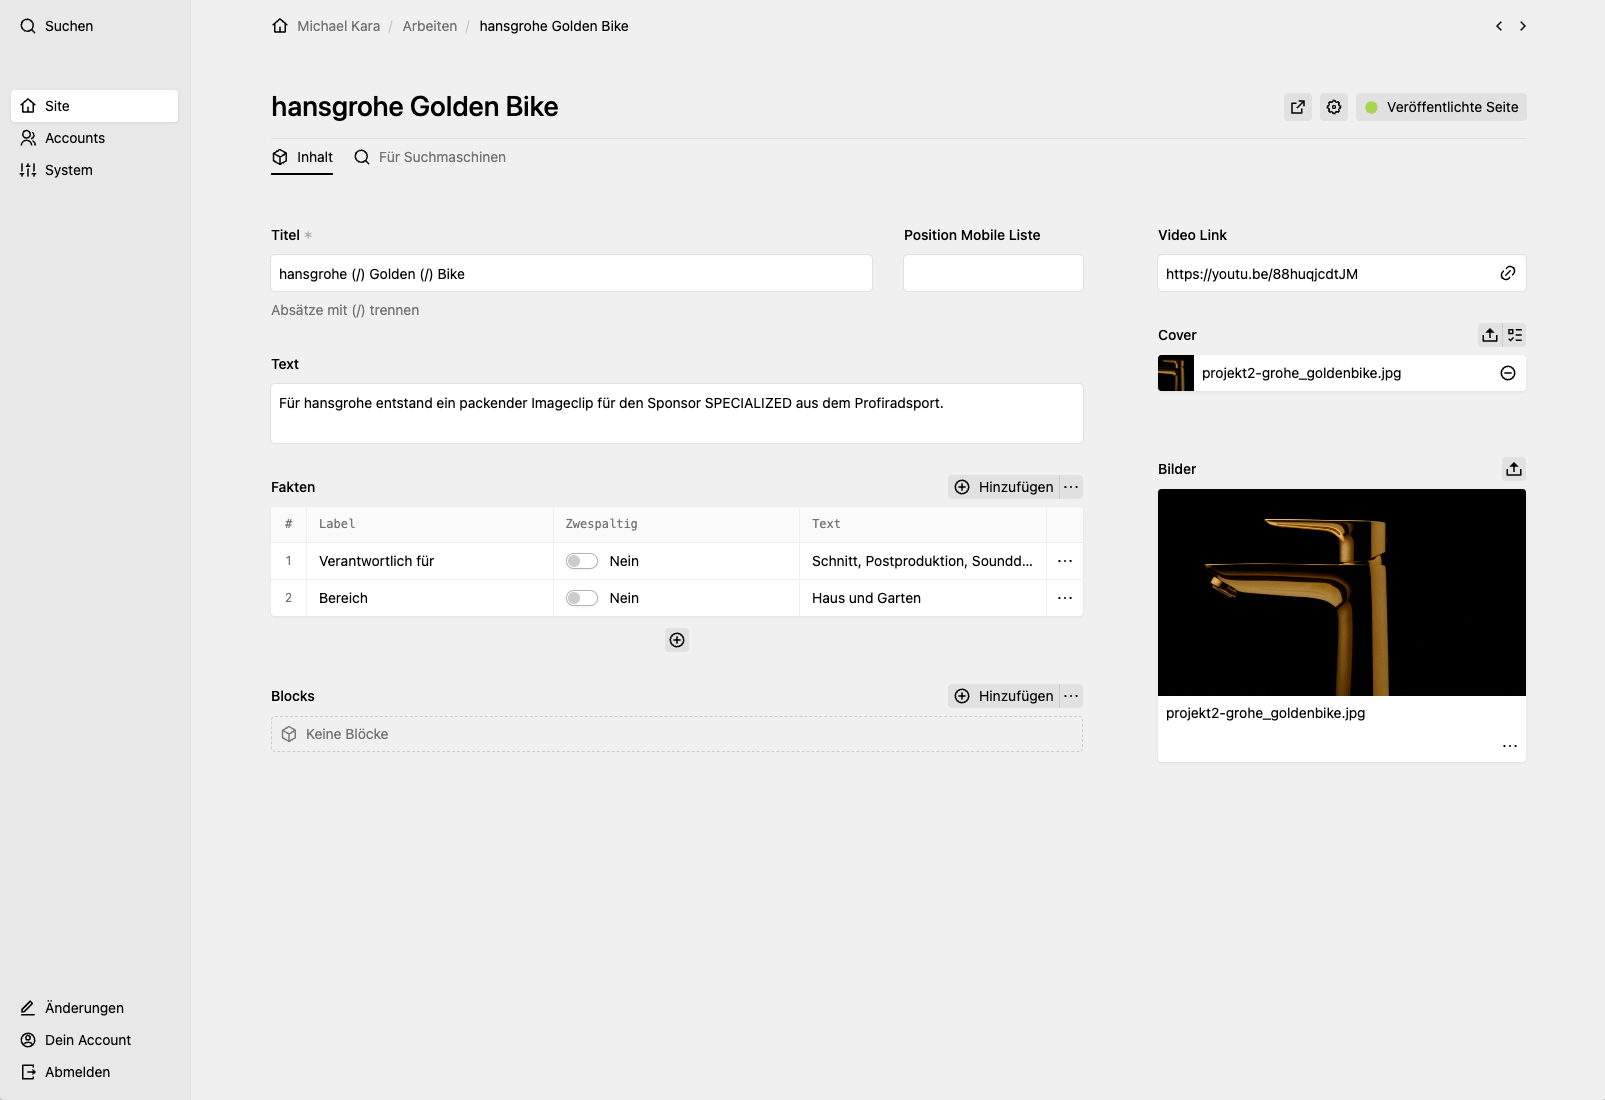1605x1100 pixels.
Task: Remove cover projekt2-grohe_goldenbike.jpg
Action: (1508, 373)
